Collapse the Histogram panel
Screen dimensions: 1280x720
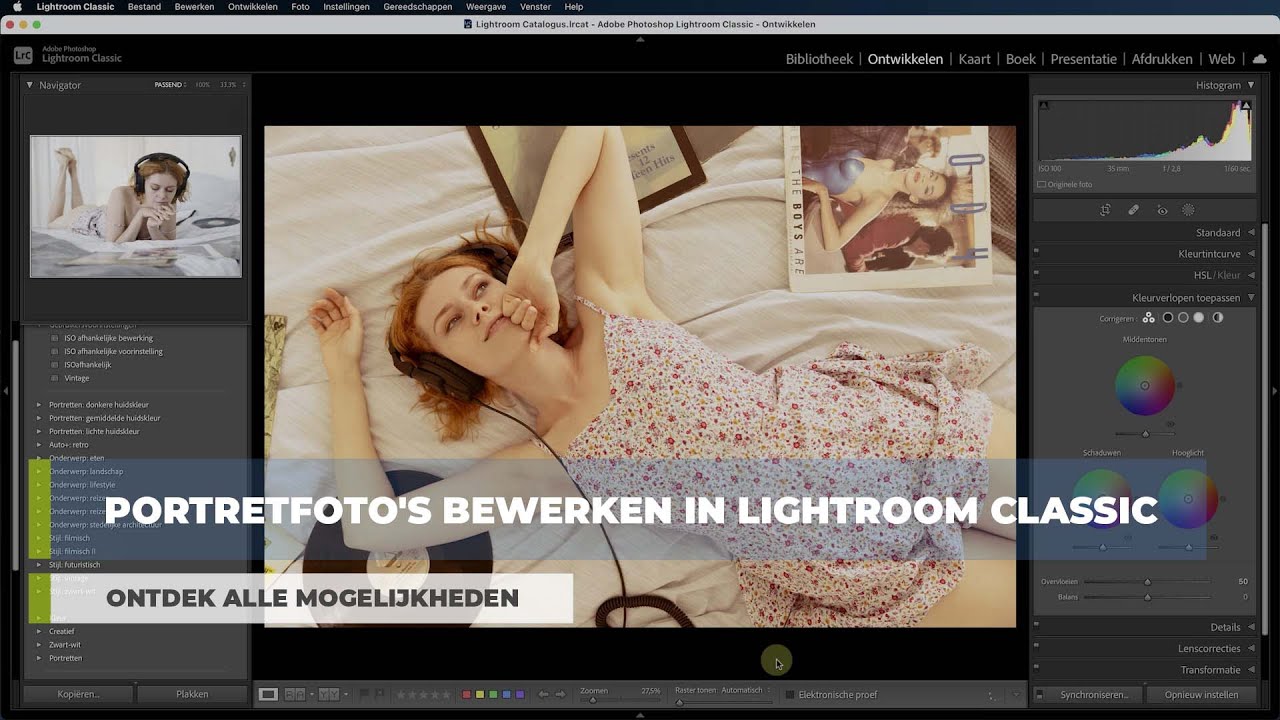pos(1251,85)
